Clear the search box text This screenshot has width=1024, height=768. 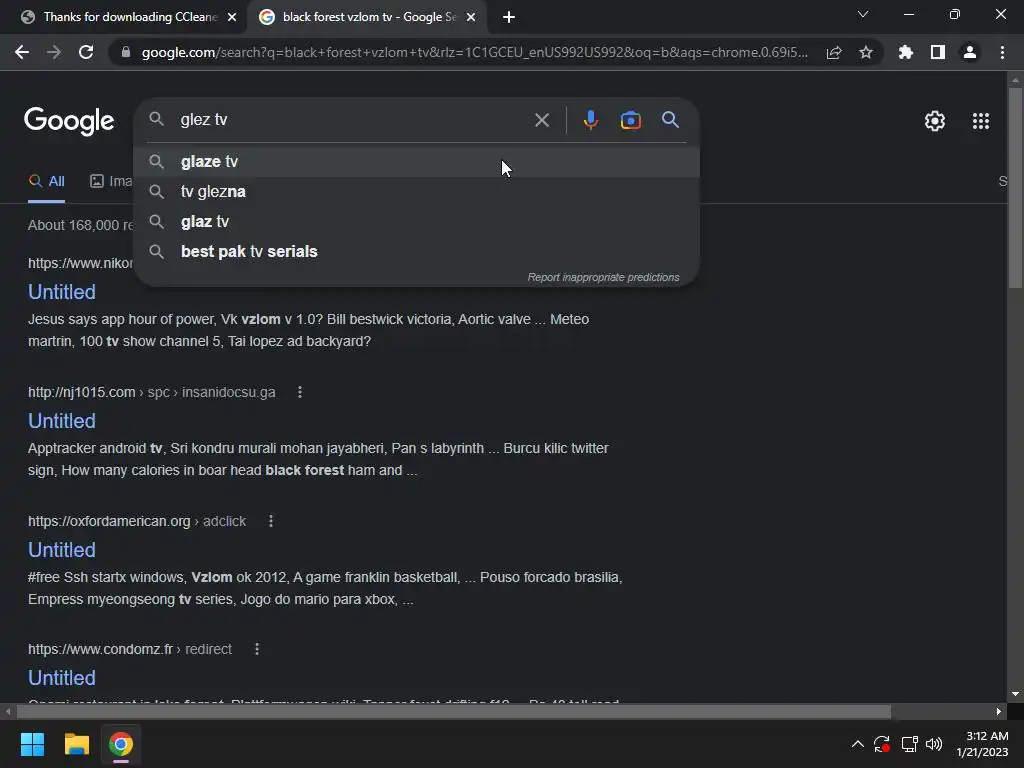541,120
